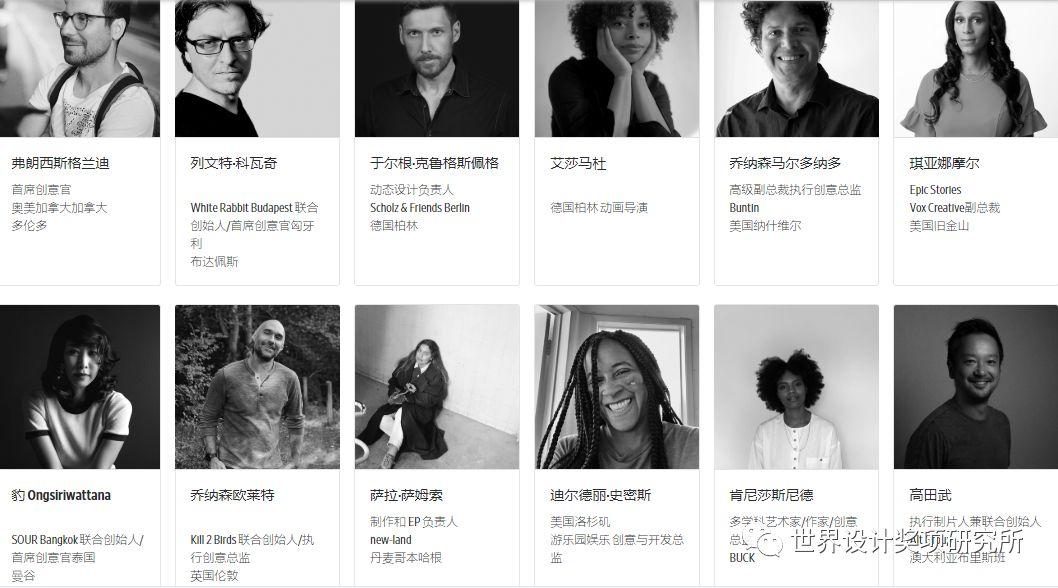
Task: Select 于尔根·克鲁格斯佩格 portrait photo
Action: pos(437,68)
